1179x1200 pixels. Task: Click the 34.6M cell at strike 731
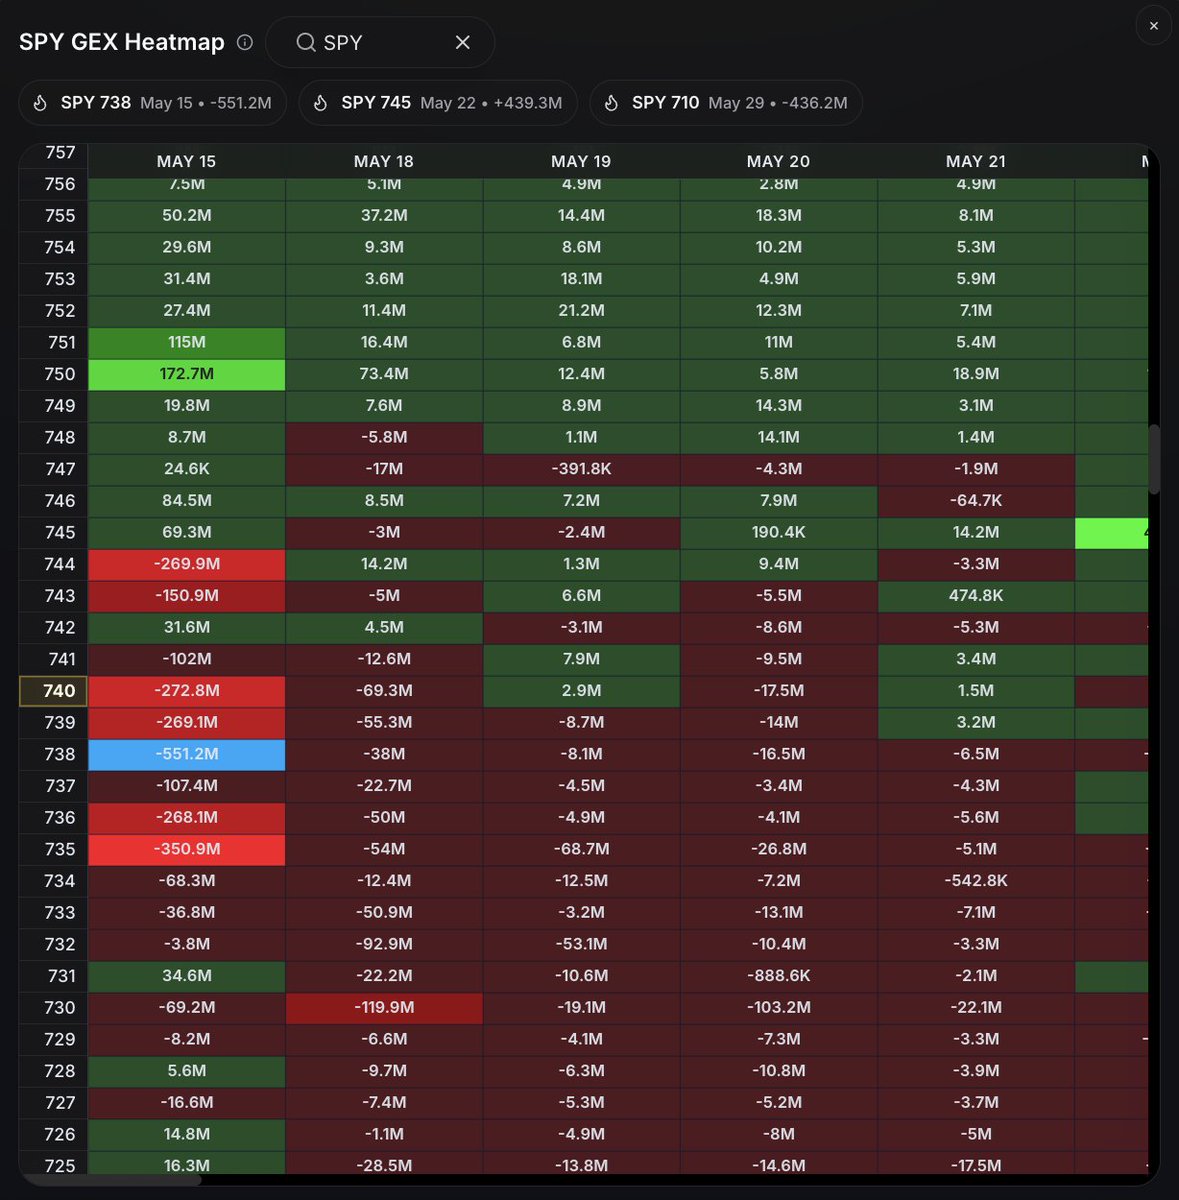tap(187, 976)
